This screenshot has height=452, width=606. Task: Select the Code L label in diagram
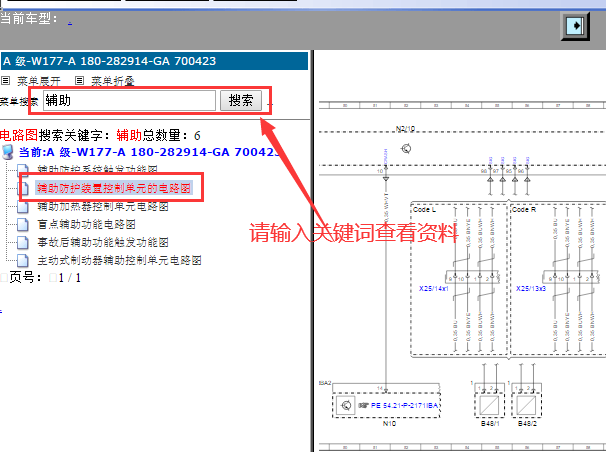tap(424, 209)
